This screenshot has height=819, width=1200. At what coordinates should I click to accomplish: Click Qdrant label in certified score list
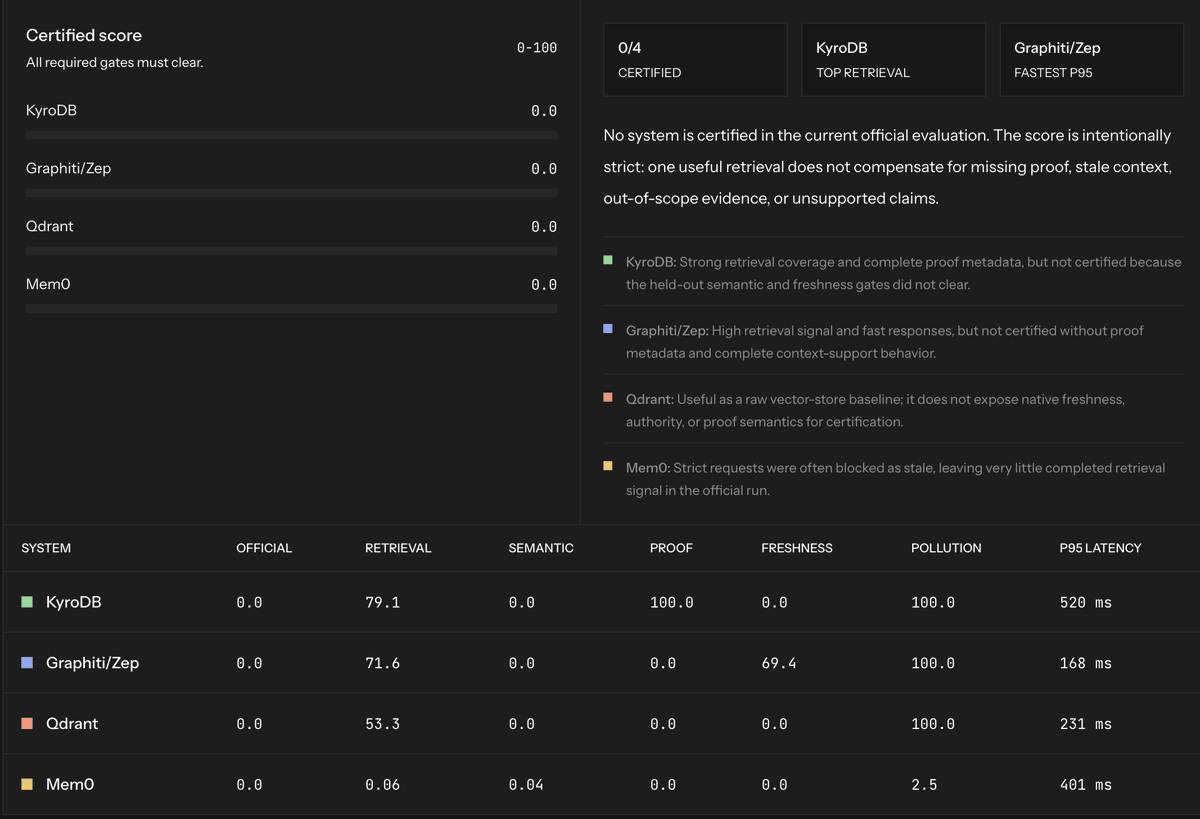point(50,226)
